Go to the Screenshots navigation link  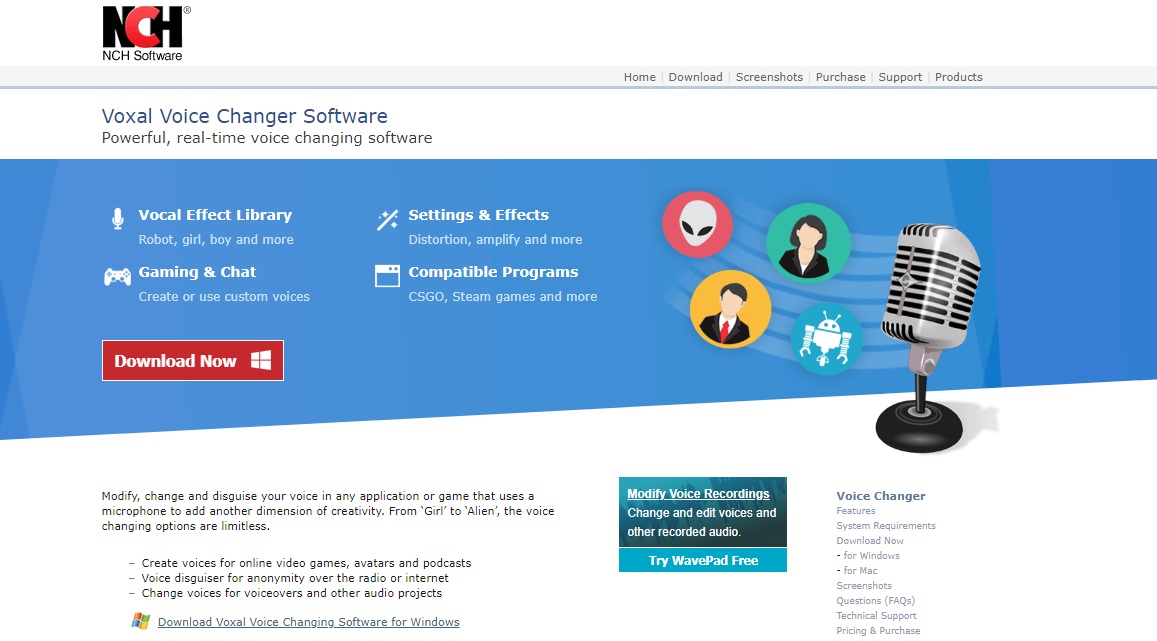(x=769, y=77)
